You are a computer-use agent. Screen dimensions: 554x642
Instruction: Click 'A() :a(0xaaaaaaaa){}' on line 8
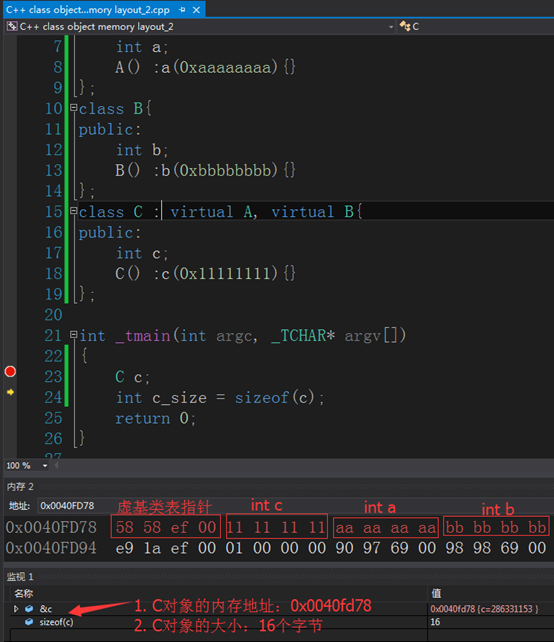pyautogui.click(x=205, y=67)
